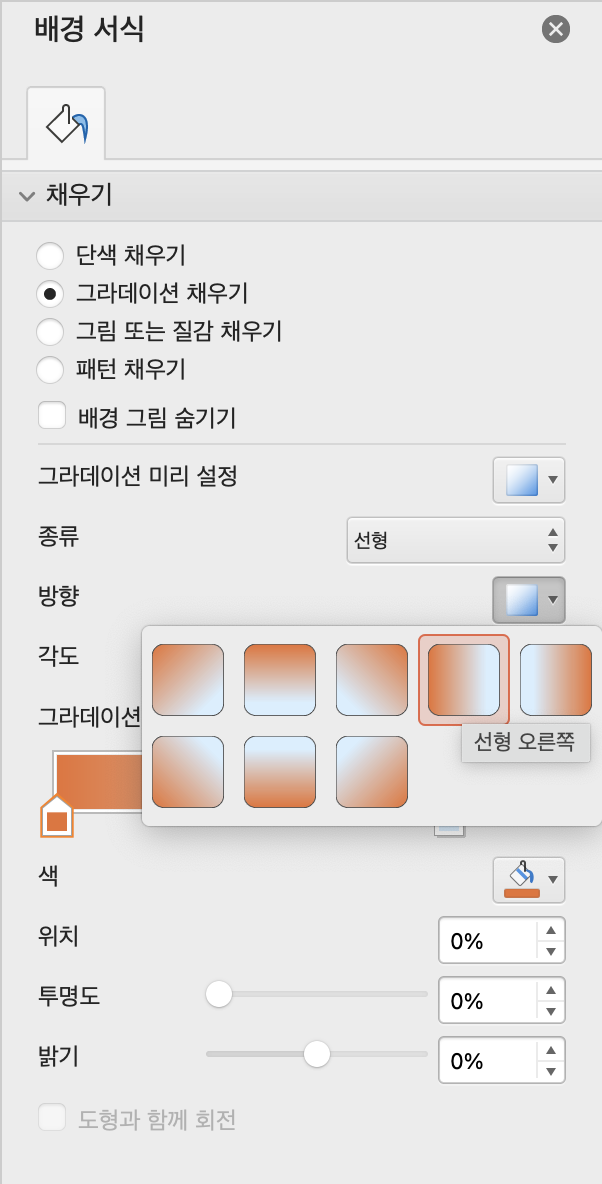Choose the linear left gradient thumbnail in top row
Viewport: 602px width, 1184px height.
coord(556,680)
